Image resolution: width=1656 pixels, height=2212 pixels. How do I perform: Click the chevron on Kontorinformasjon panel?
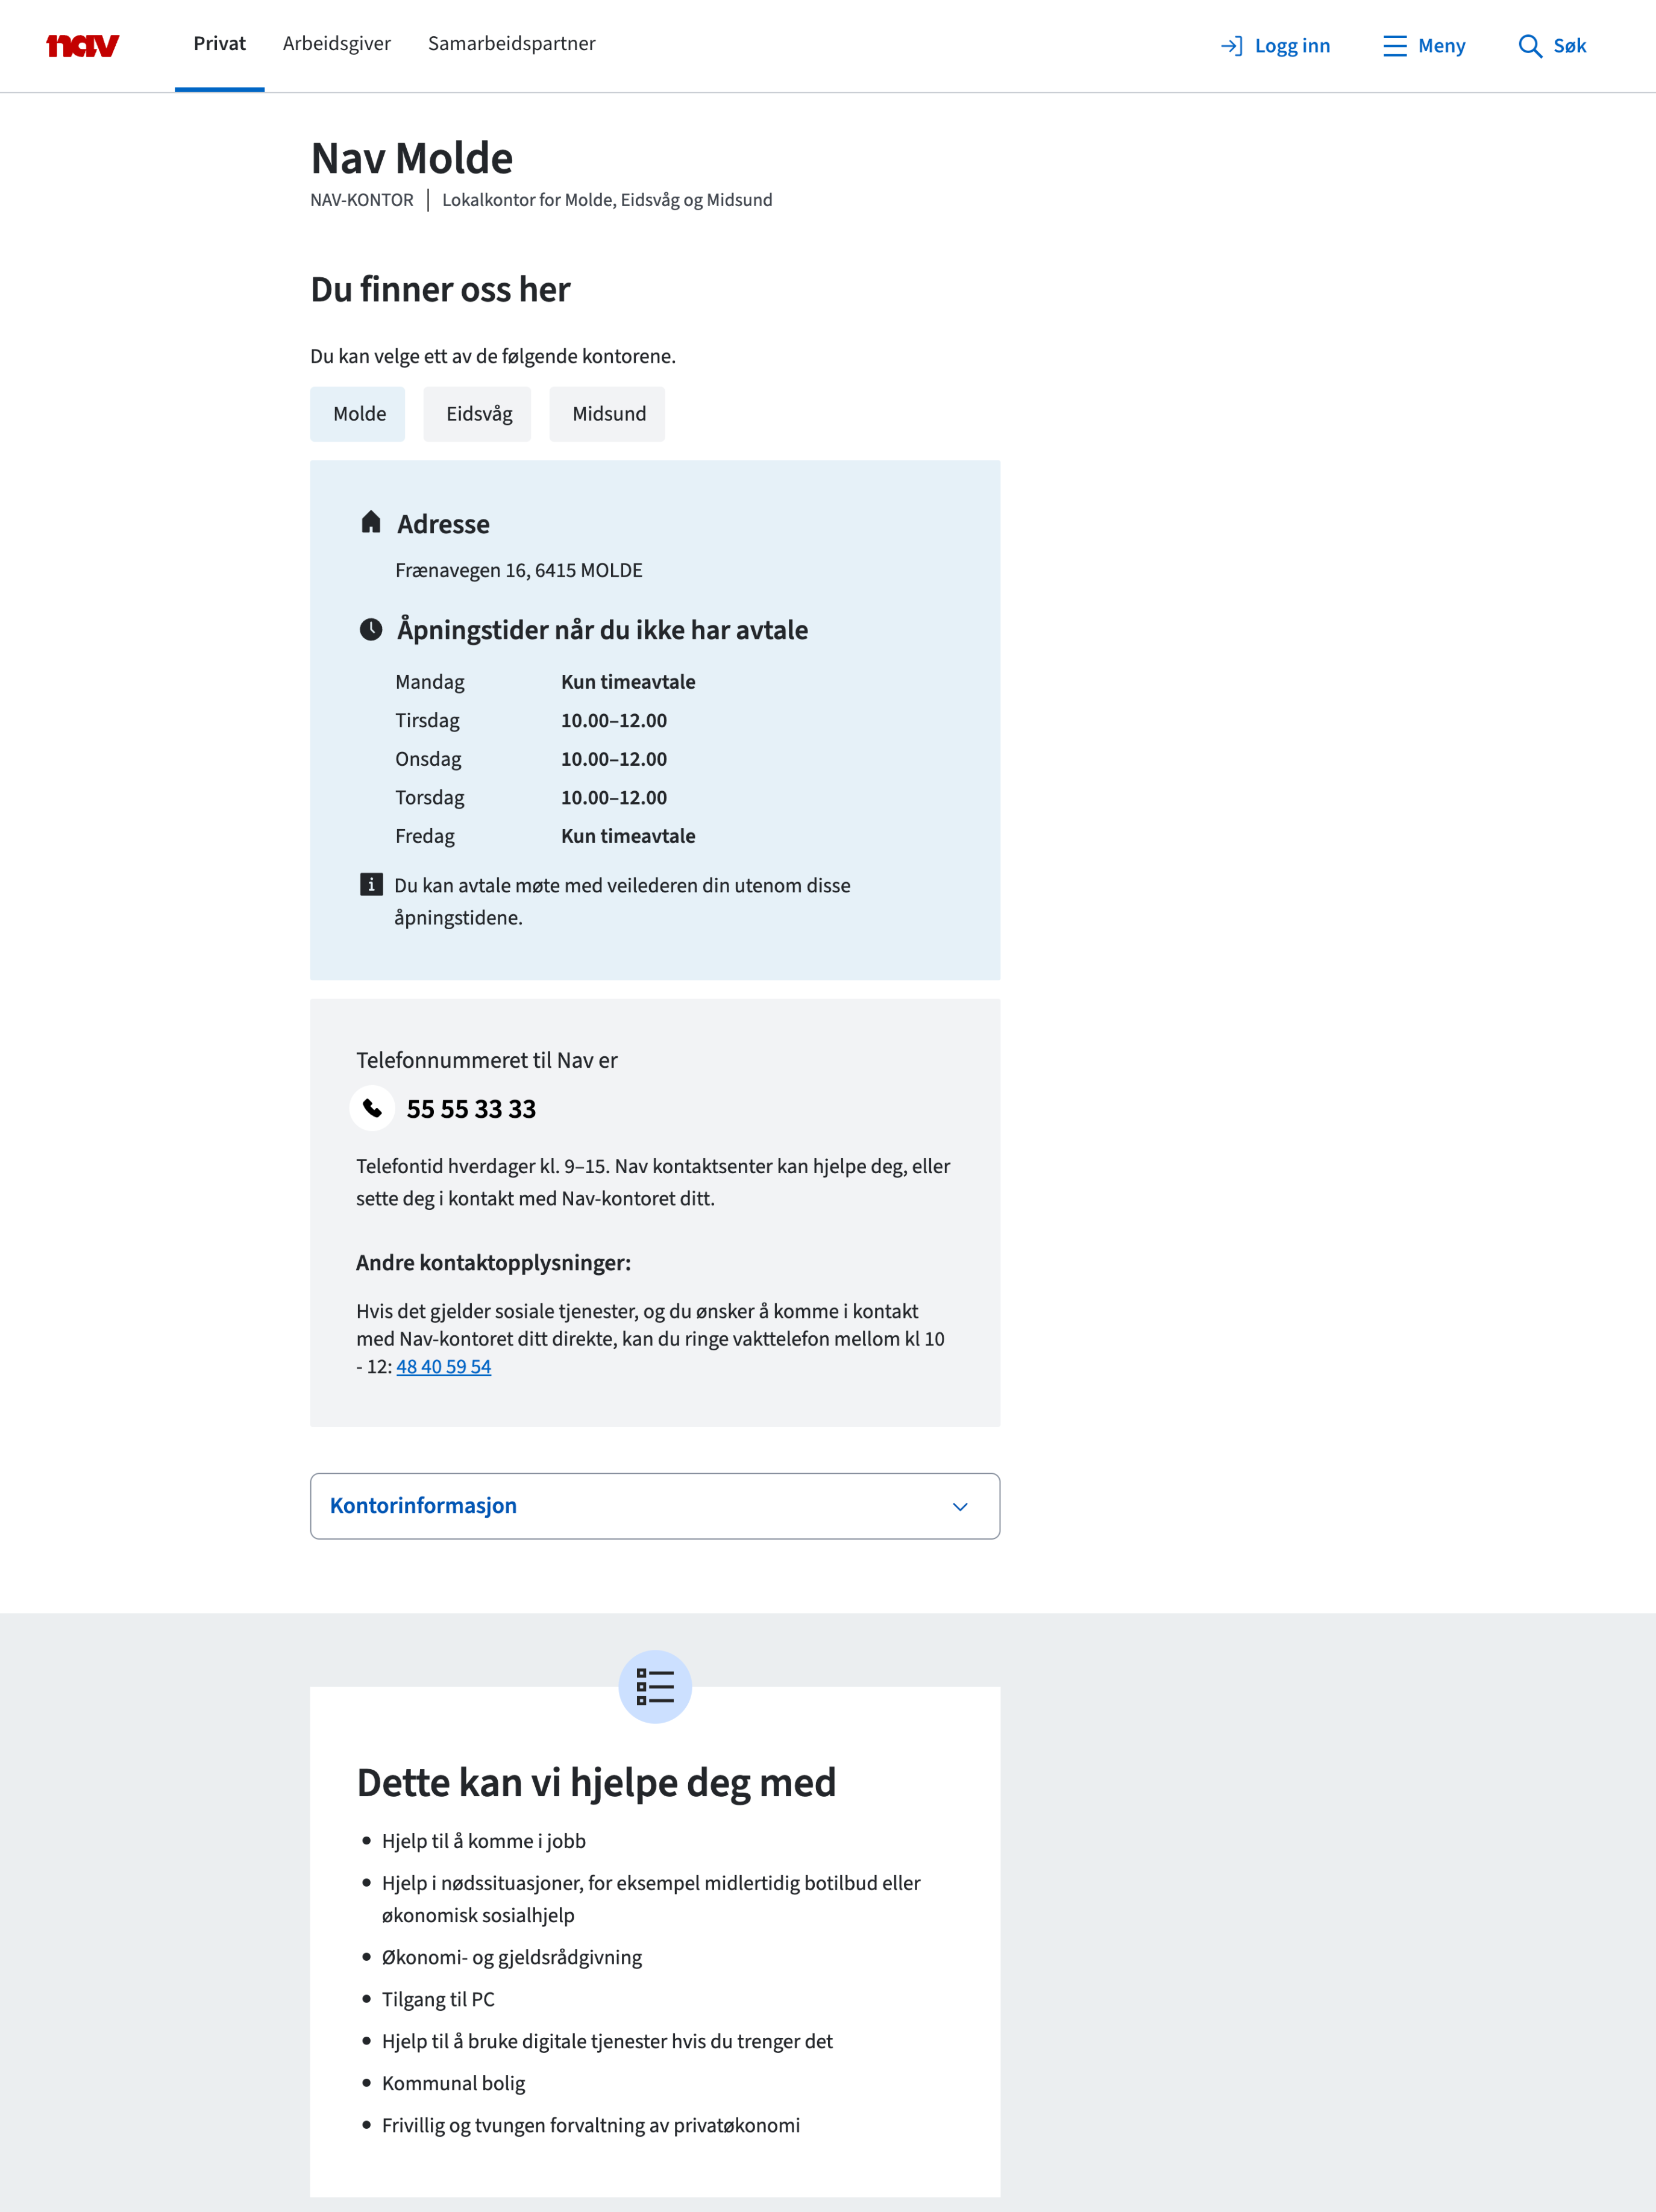pos(960,1506)
